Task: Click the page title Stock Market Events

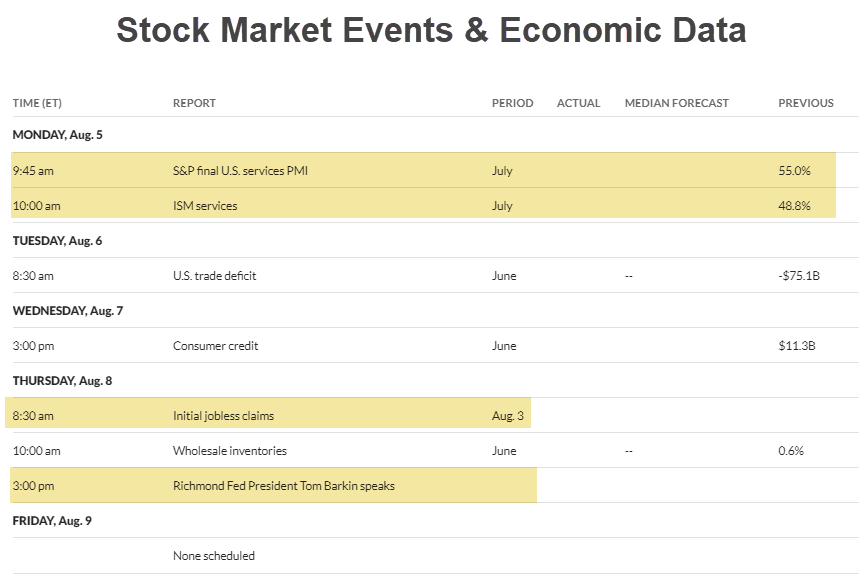Action: pyautogui.click(x=432, y=30)
